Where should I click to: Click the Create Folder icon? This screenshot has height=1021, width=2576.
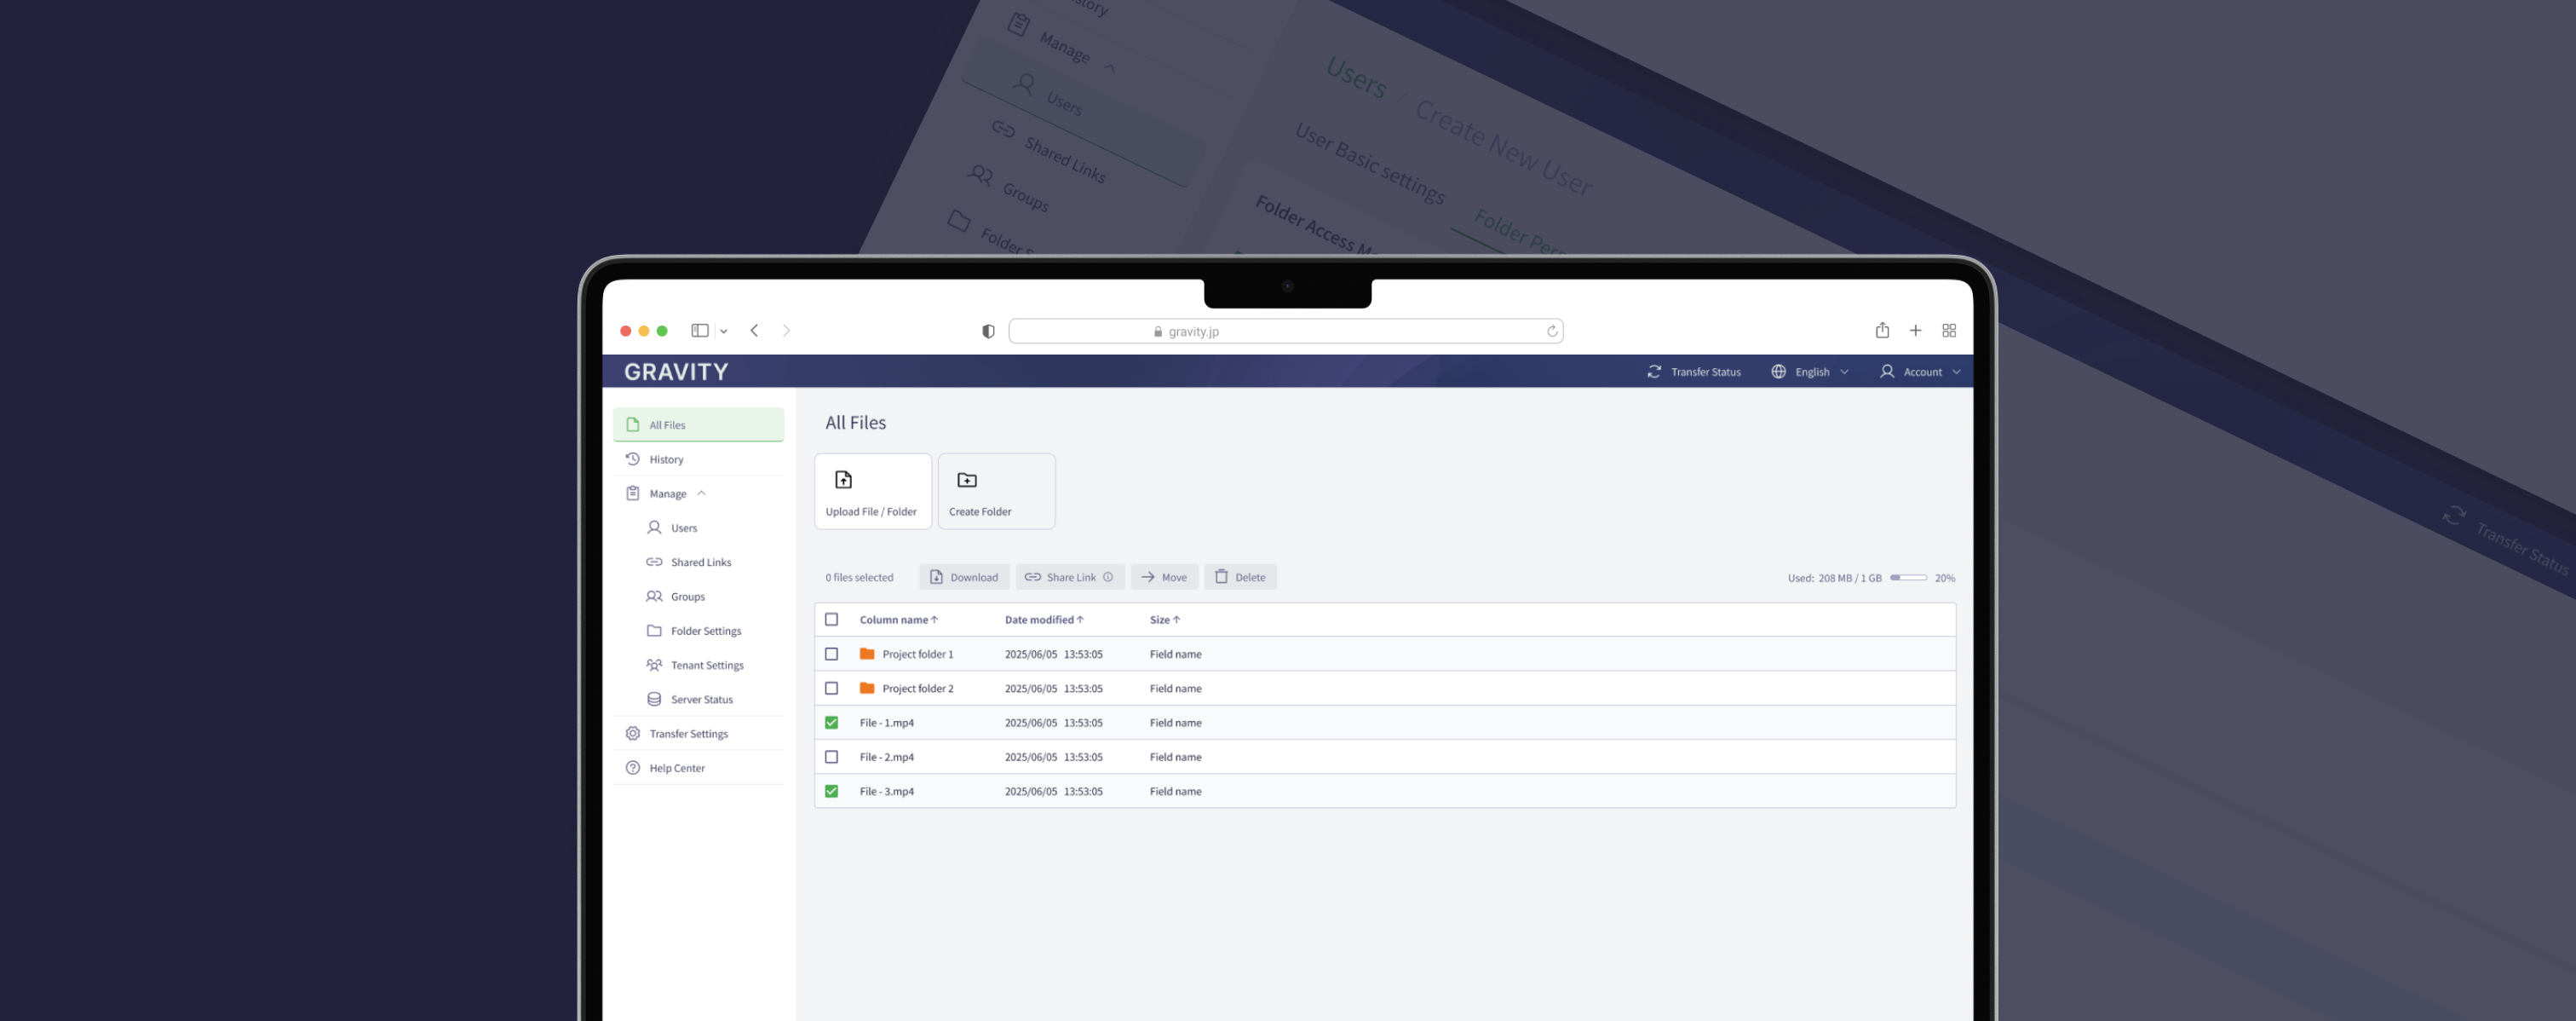(966, 480)
